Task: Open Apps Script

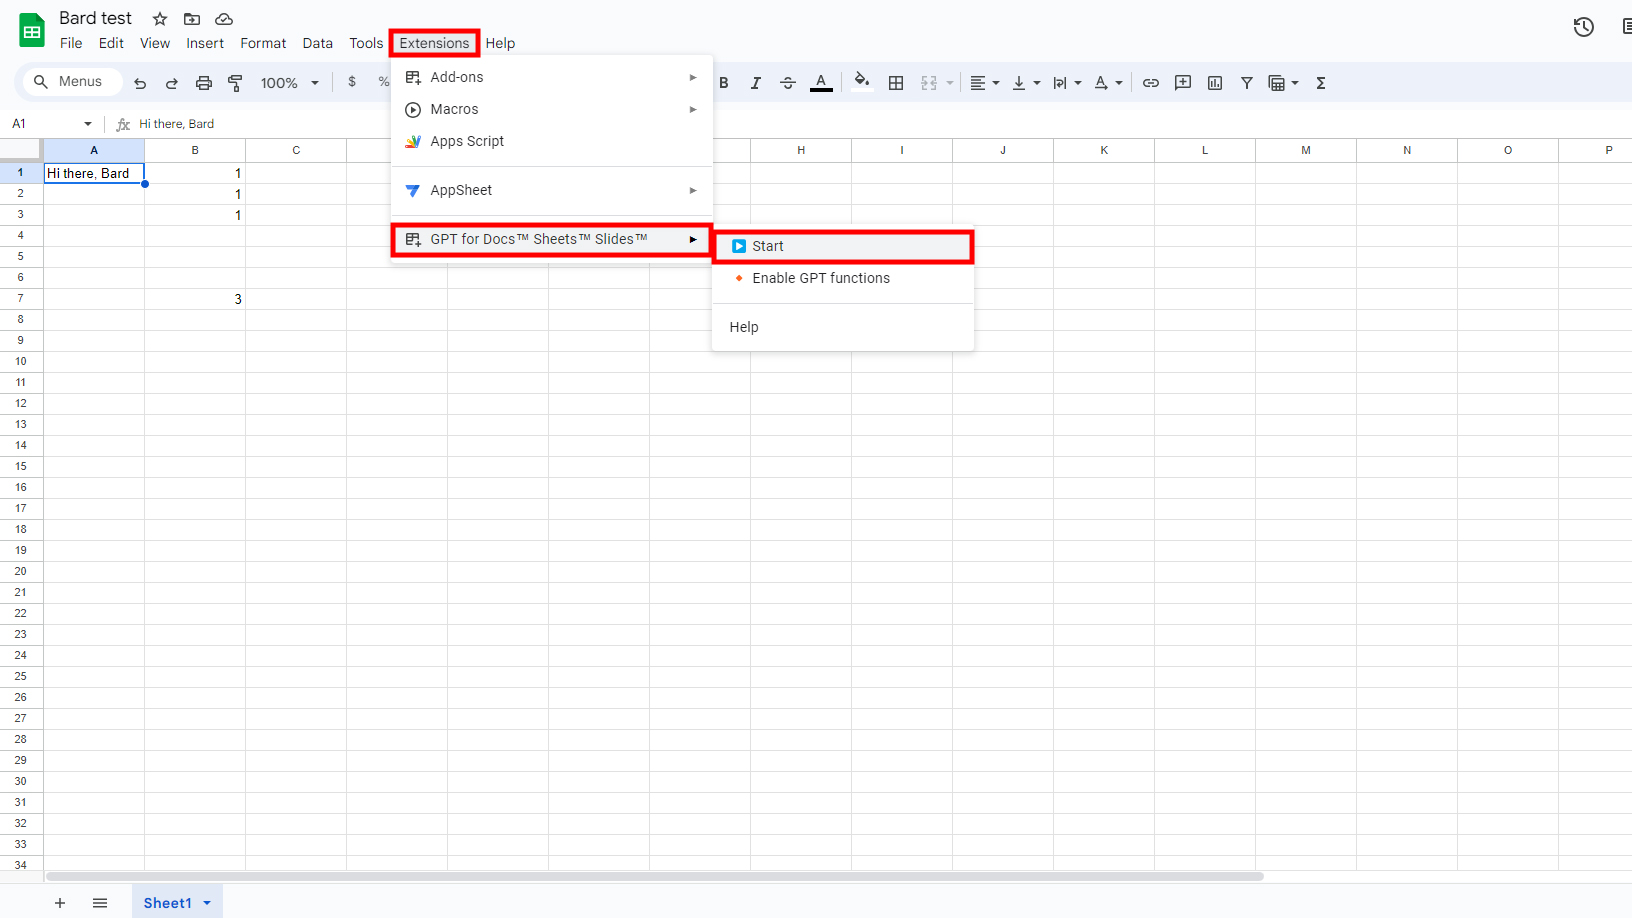Action: click(x=552, y=141)
